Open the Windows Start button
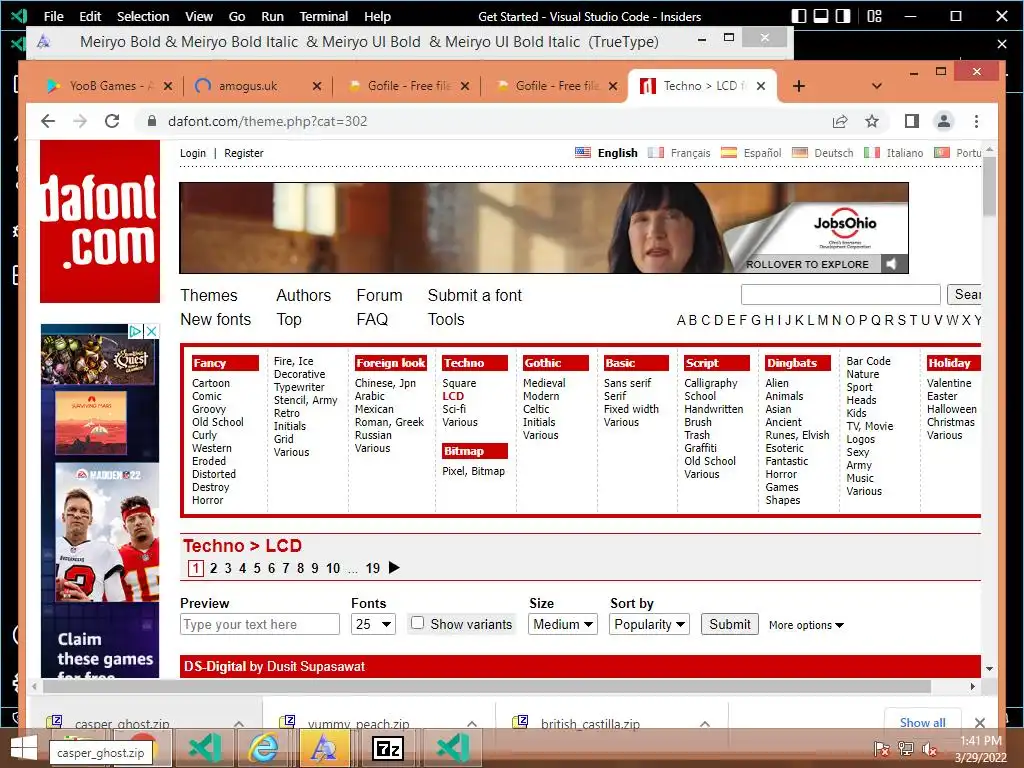The height and width of the screenshot is (768, 1024). [x=24, y=748]
